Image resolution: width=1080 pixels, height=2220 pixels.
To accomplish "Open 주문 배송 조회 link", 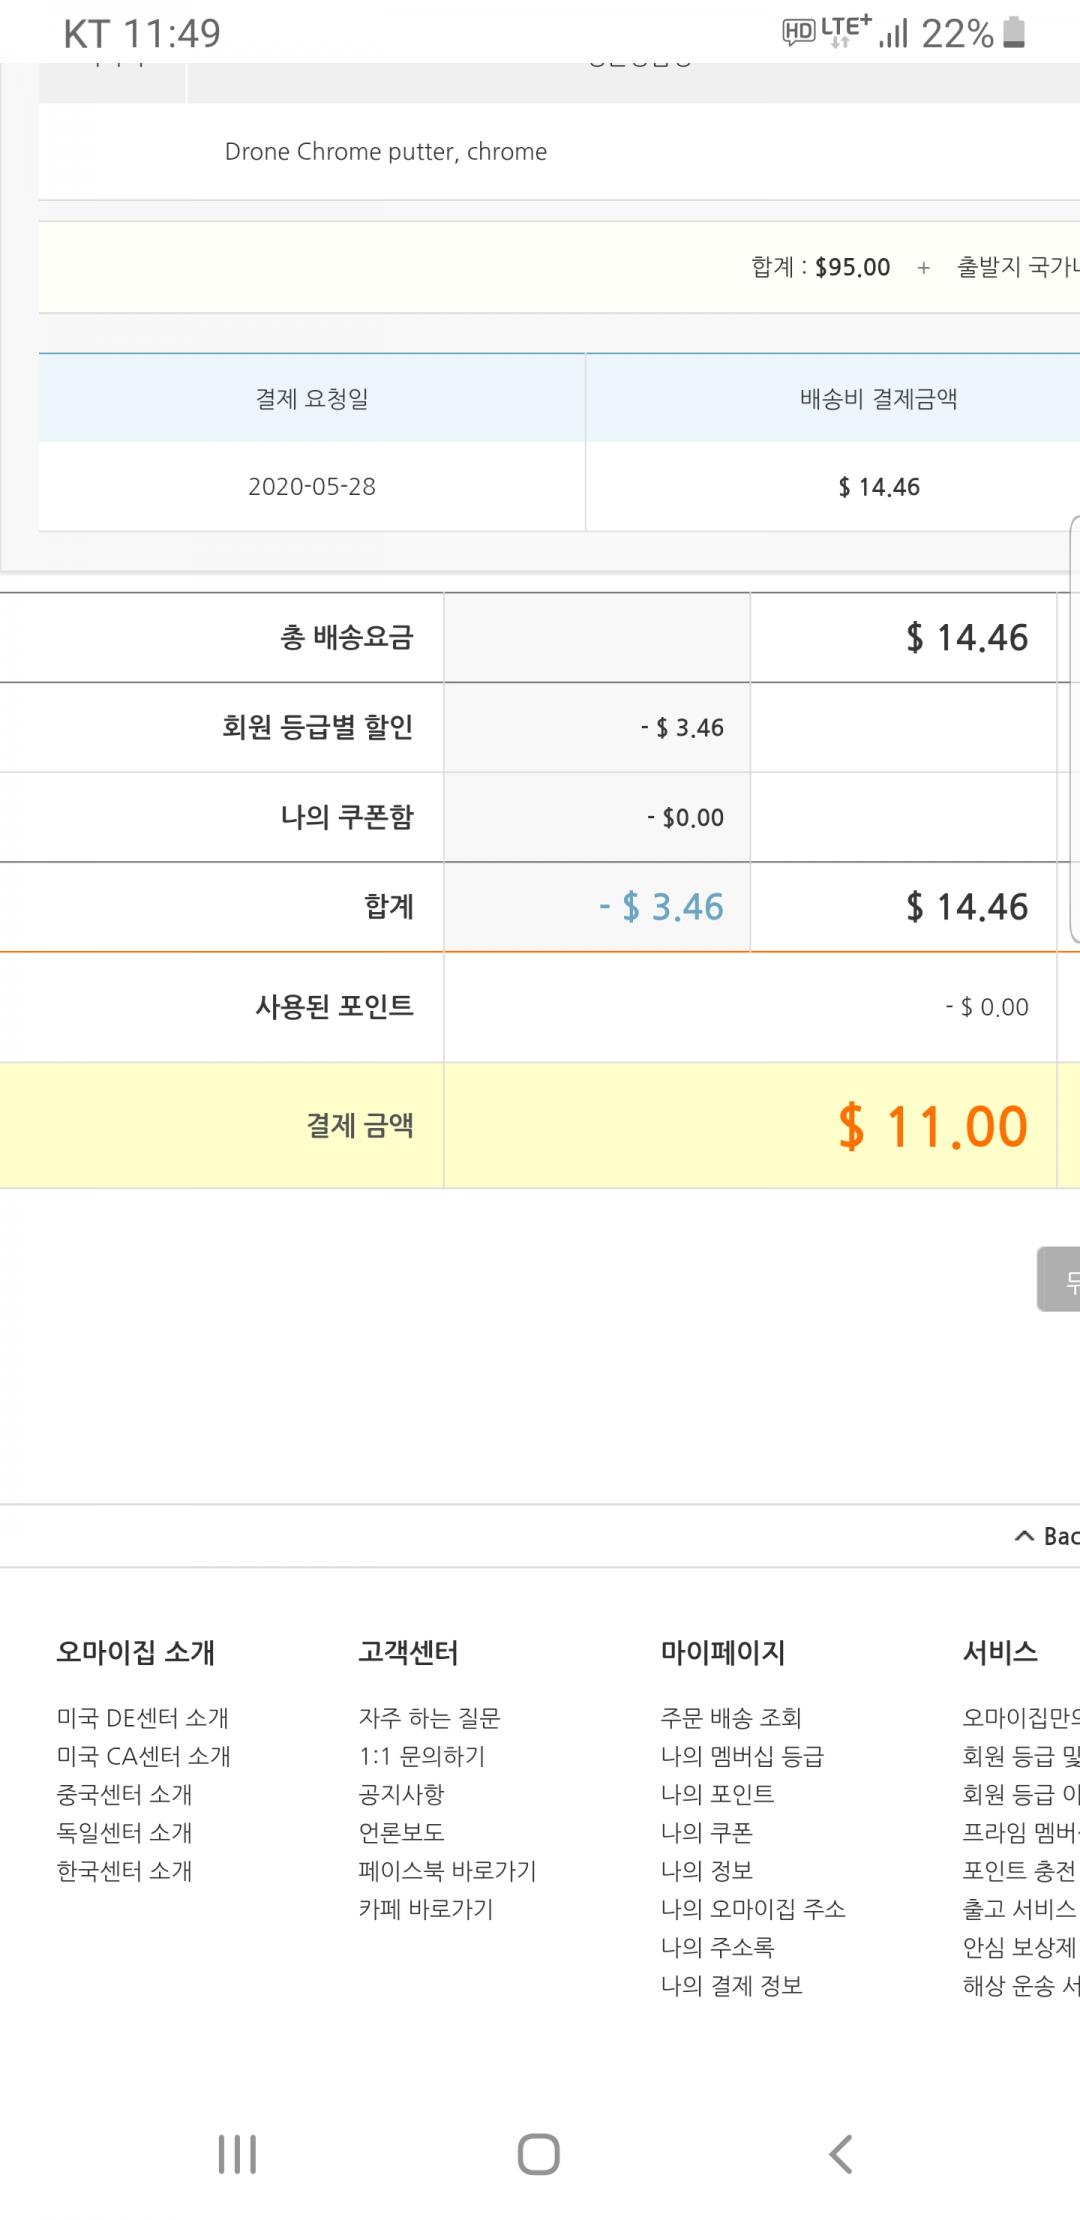I will coord(731,1718).
